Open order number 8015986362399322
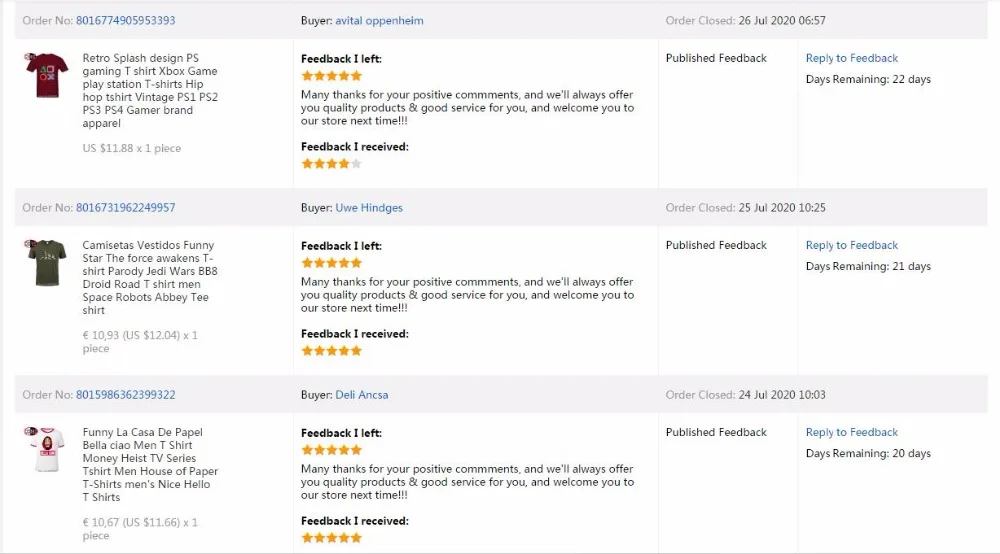Viewport: 1000px width, 554px height. tap(126, 395)
